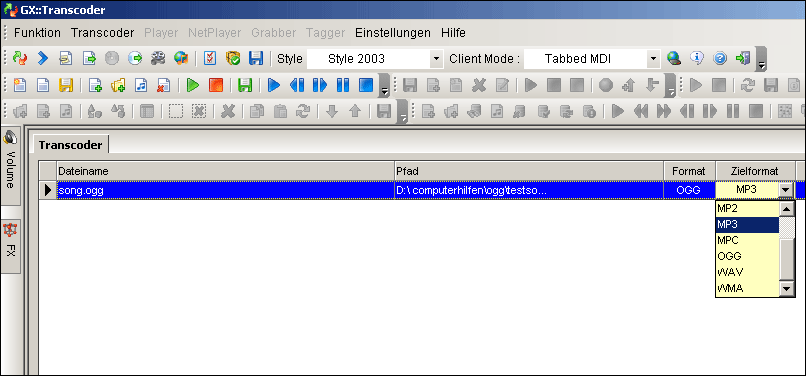Open the Transcoder menu in menu bar
The height and width of the screenshot is (376, 806).
(102, 33)
